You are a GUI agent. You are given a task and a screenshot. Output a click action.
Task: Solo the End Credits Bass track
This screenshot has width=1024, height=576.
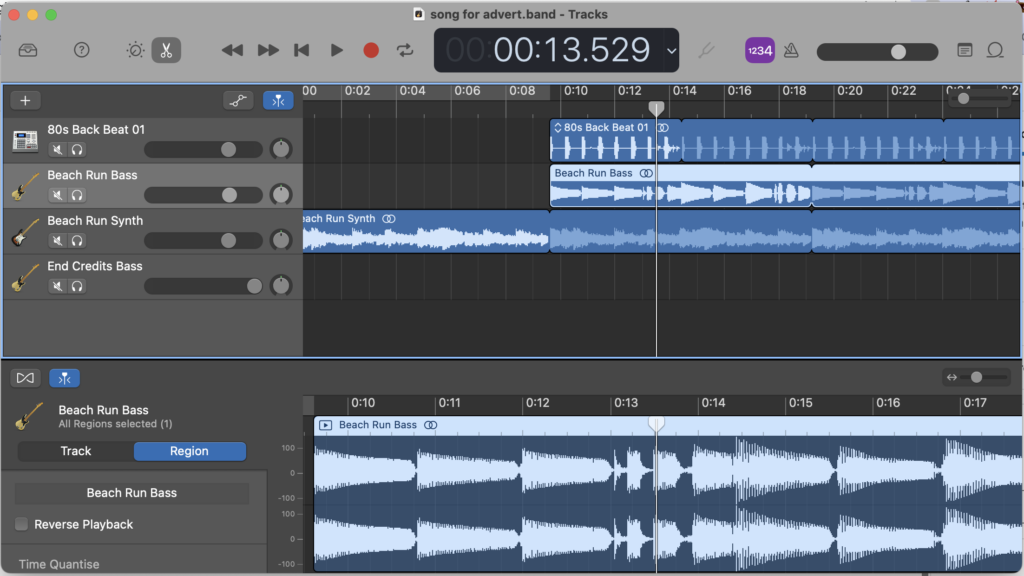tap(77, 286)
